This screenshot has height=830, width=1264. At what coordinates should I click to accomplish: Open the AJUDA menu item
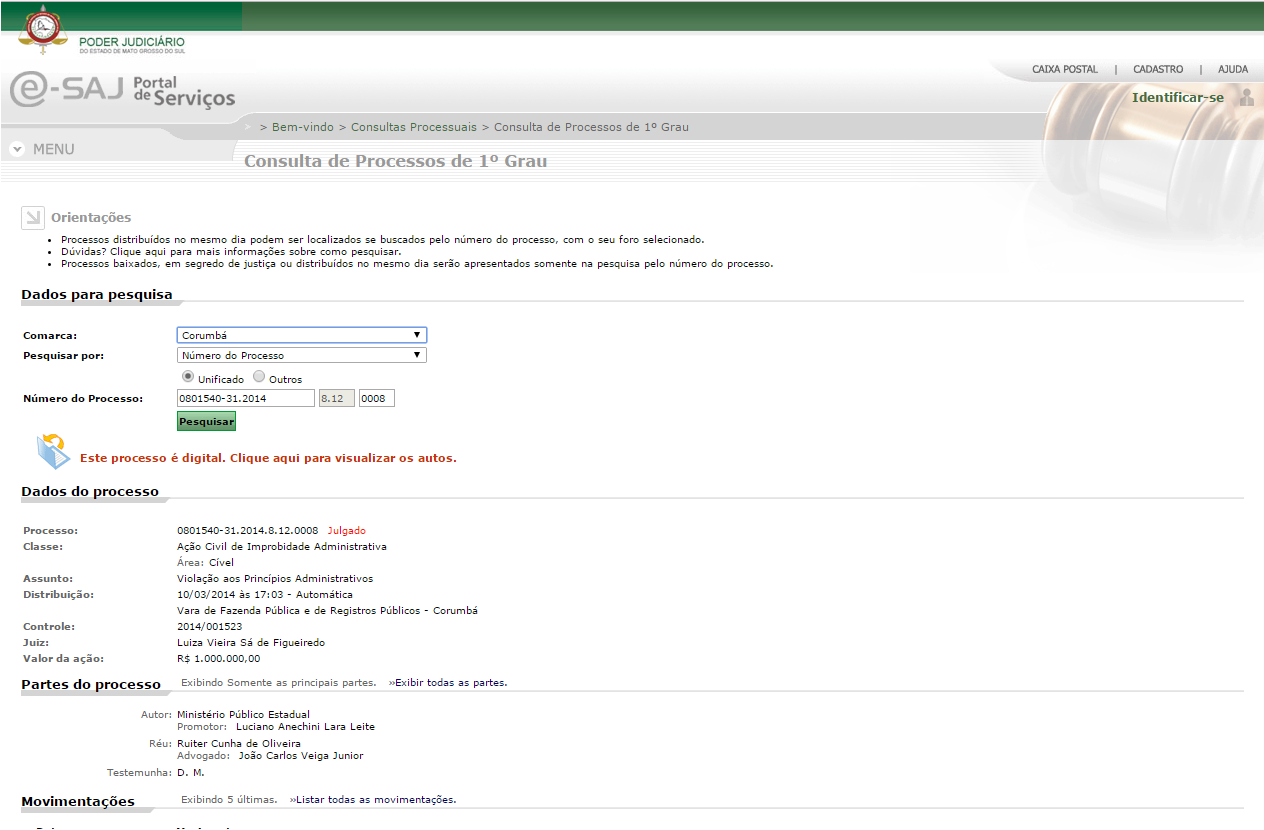(x=1232, y=70)
